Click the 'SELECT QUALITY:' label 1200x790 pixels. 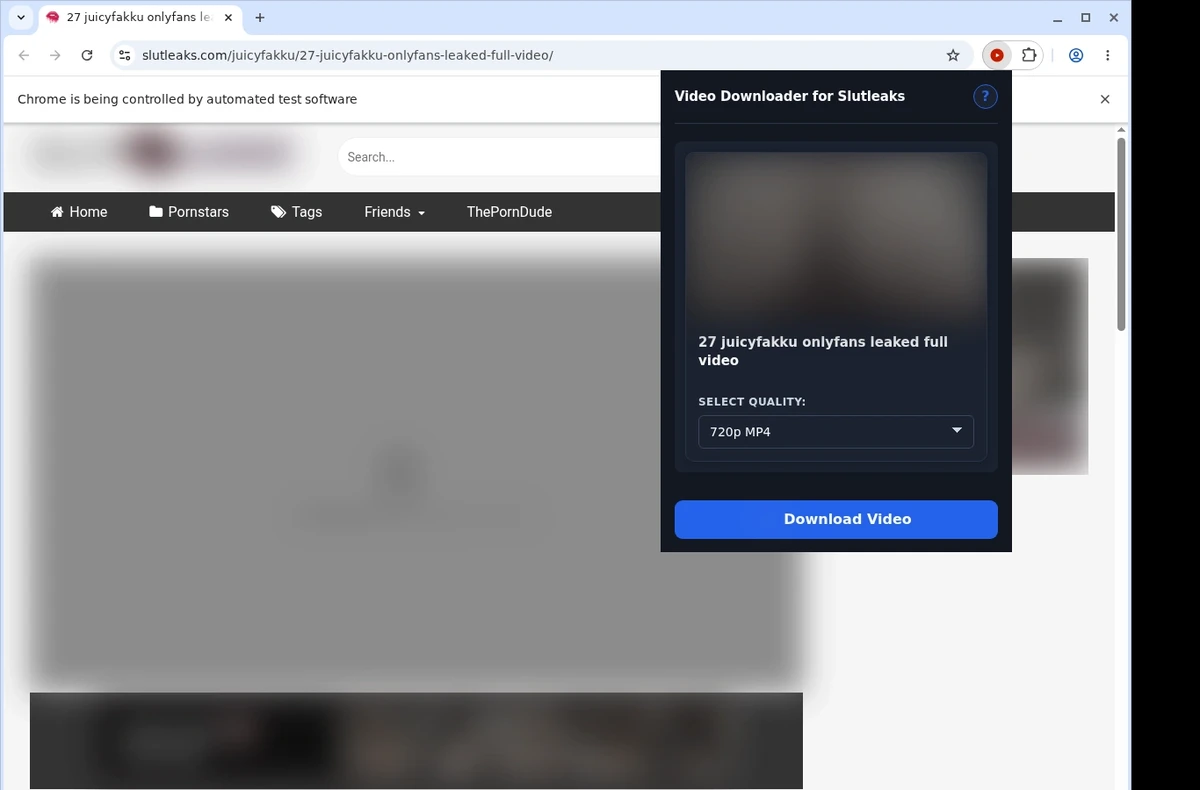[x=752, y=402]
